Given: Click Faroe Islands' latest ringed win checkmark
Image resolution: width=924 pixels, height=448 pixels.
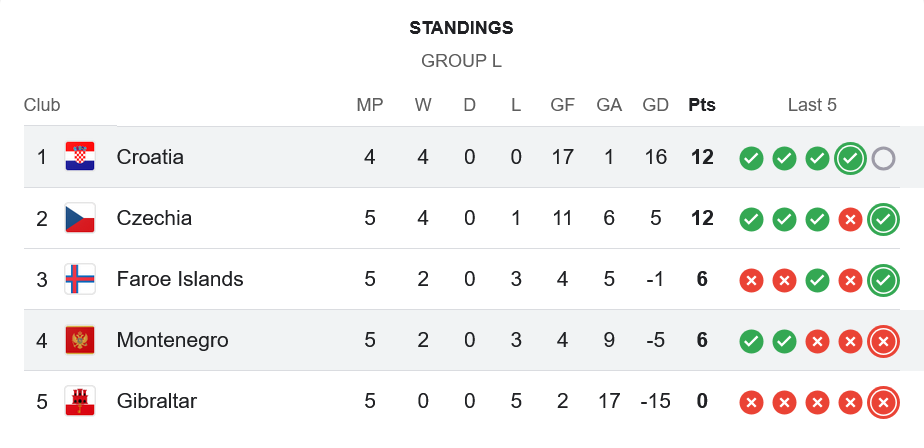Looking at the screenshot, I should tap(882, 280).
